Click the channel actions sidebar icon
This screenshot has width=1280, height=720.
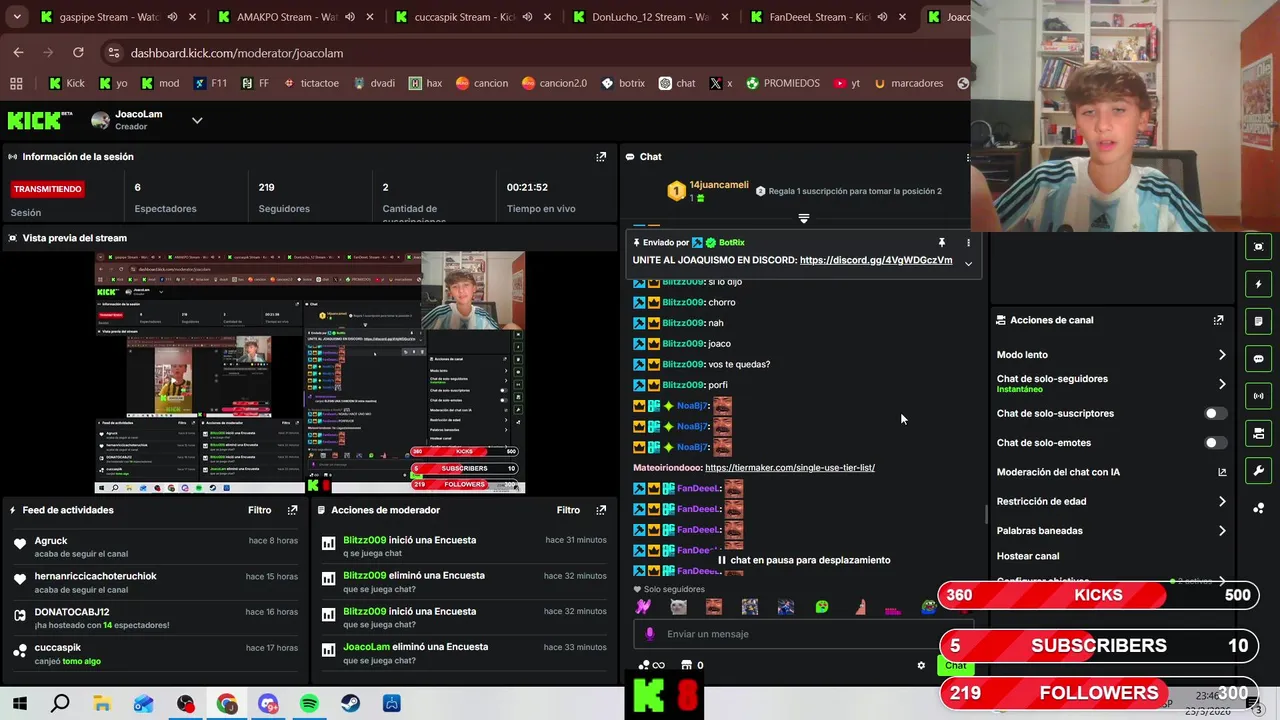pyautogui.click(x=1258, y=433)
